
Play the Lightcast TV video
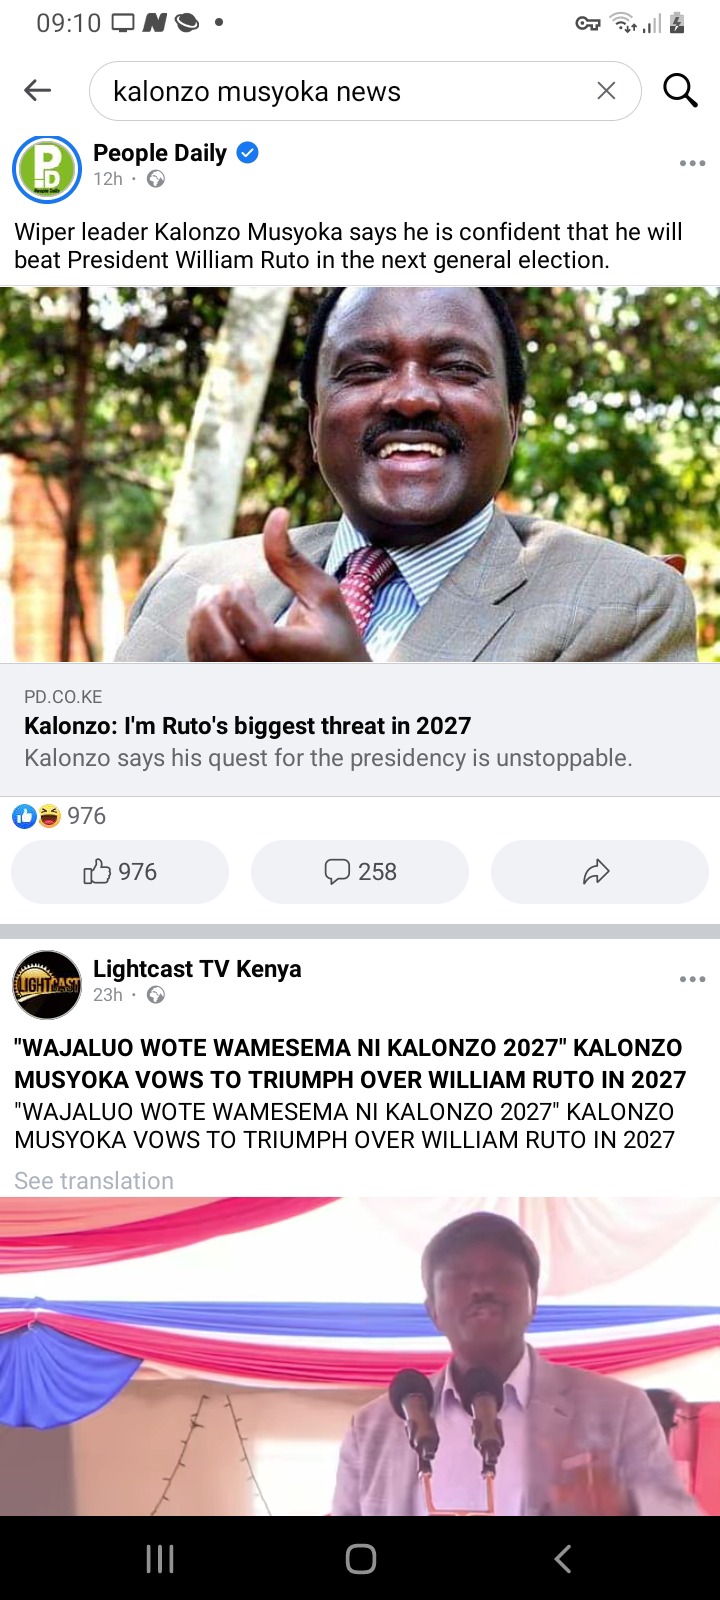tap(360, 1356)
